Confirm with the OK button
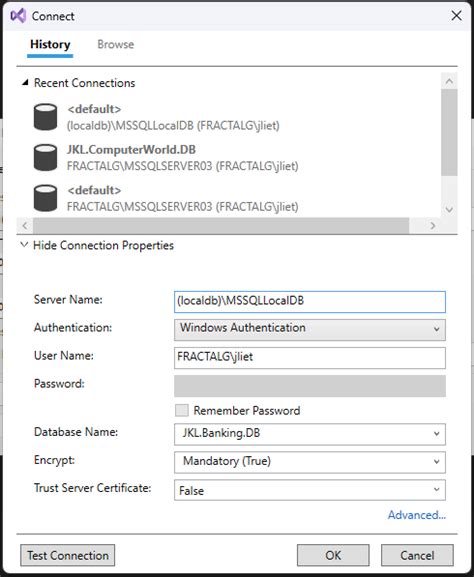Viewport: 474px width, 577px height. coord(333,555)
